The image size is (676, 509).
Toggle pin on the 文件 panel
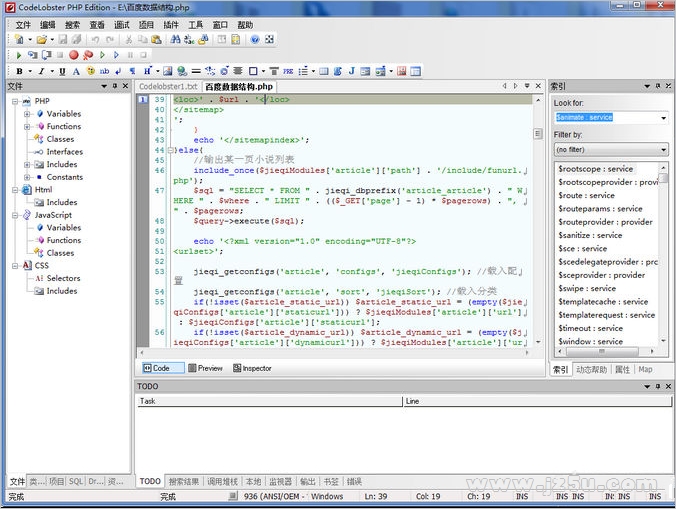click(x=115, y=86)
